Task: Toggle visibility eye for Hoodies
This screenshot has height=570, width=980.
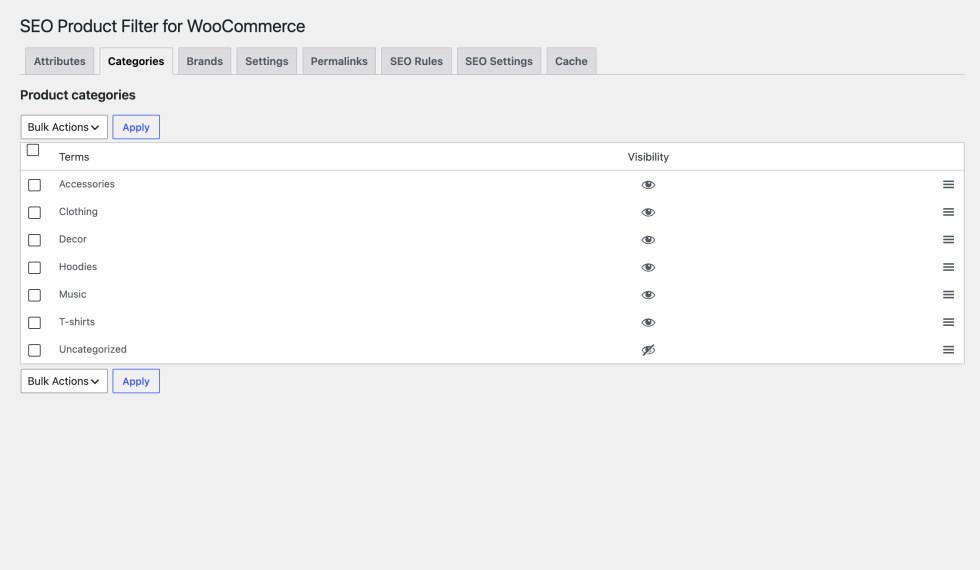Action: click(x=648, y=267)
